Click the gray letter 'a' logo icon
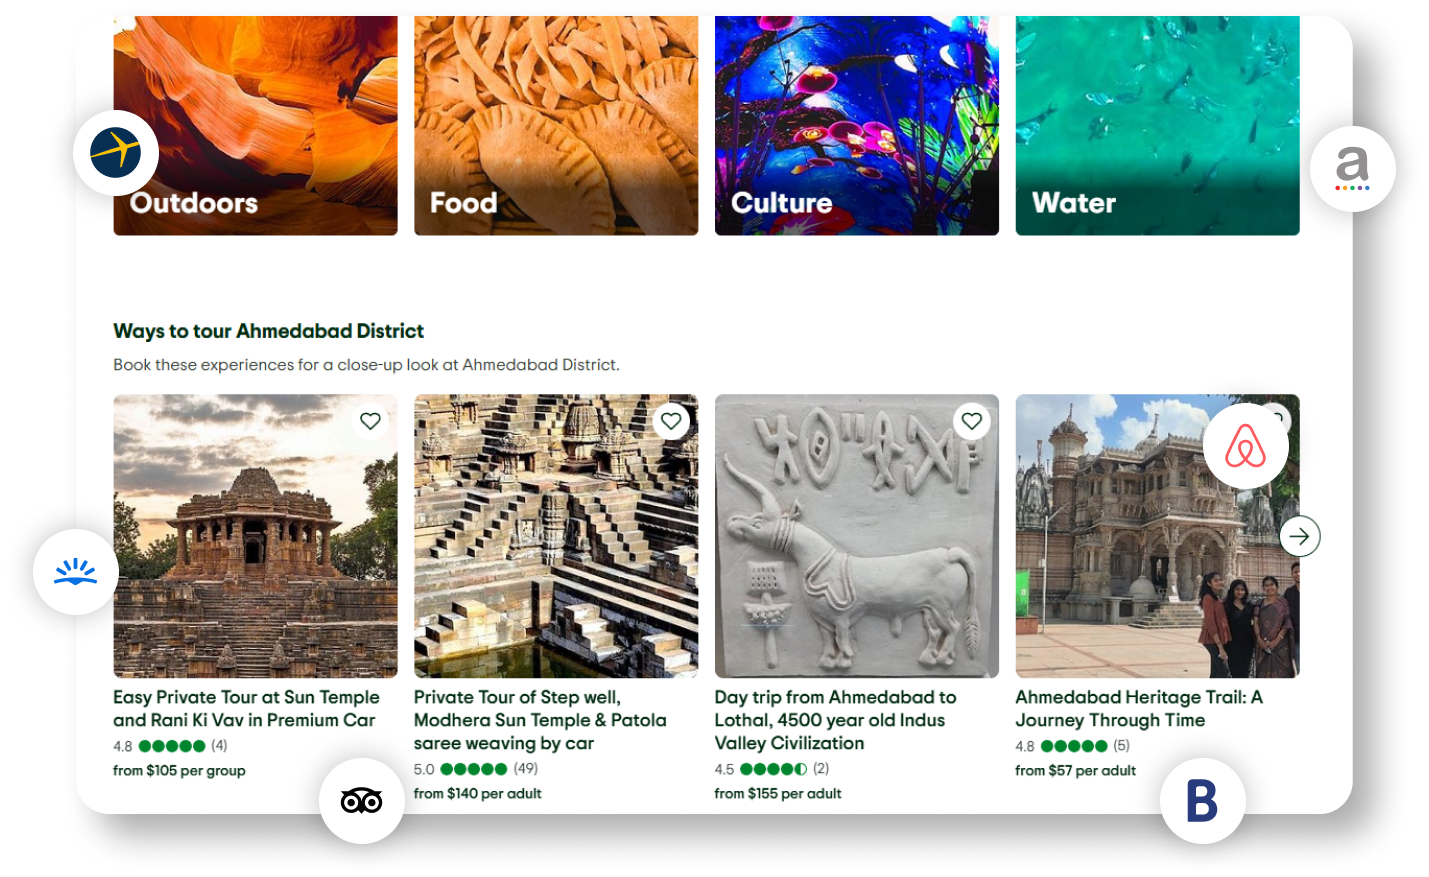 (1352, 169)
